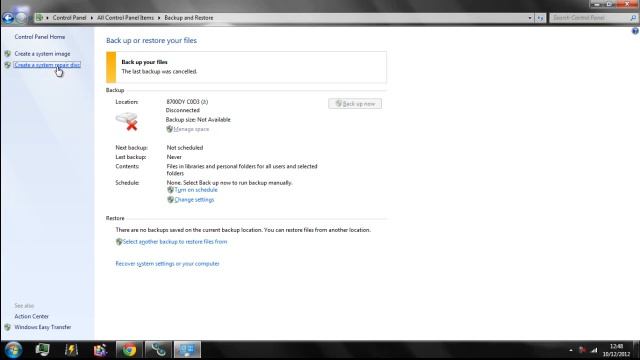
Task: Open the clock showing 12:48
Action: 616,350
